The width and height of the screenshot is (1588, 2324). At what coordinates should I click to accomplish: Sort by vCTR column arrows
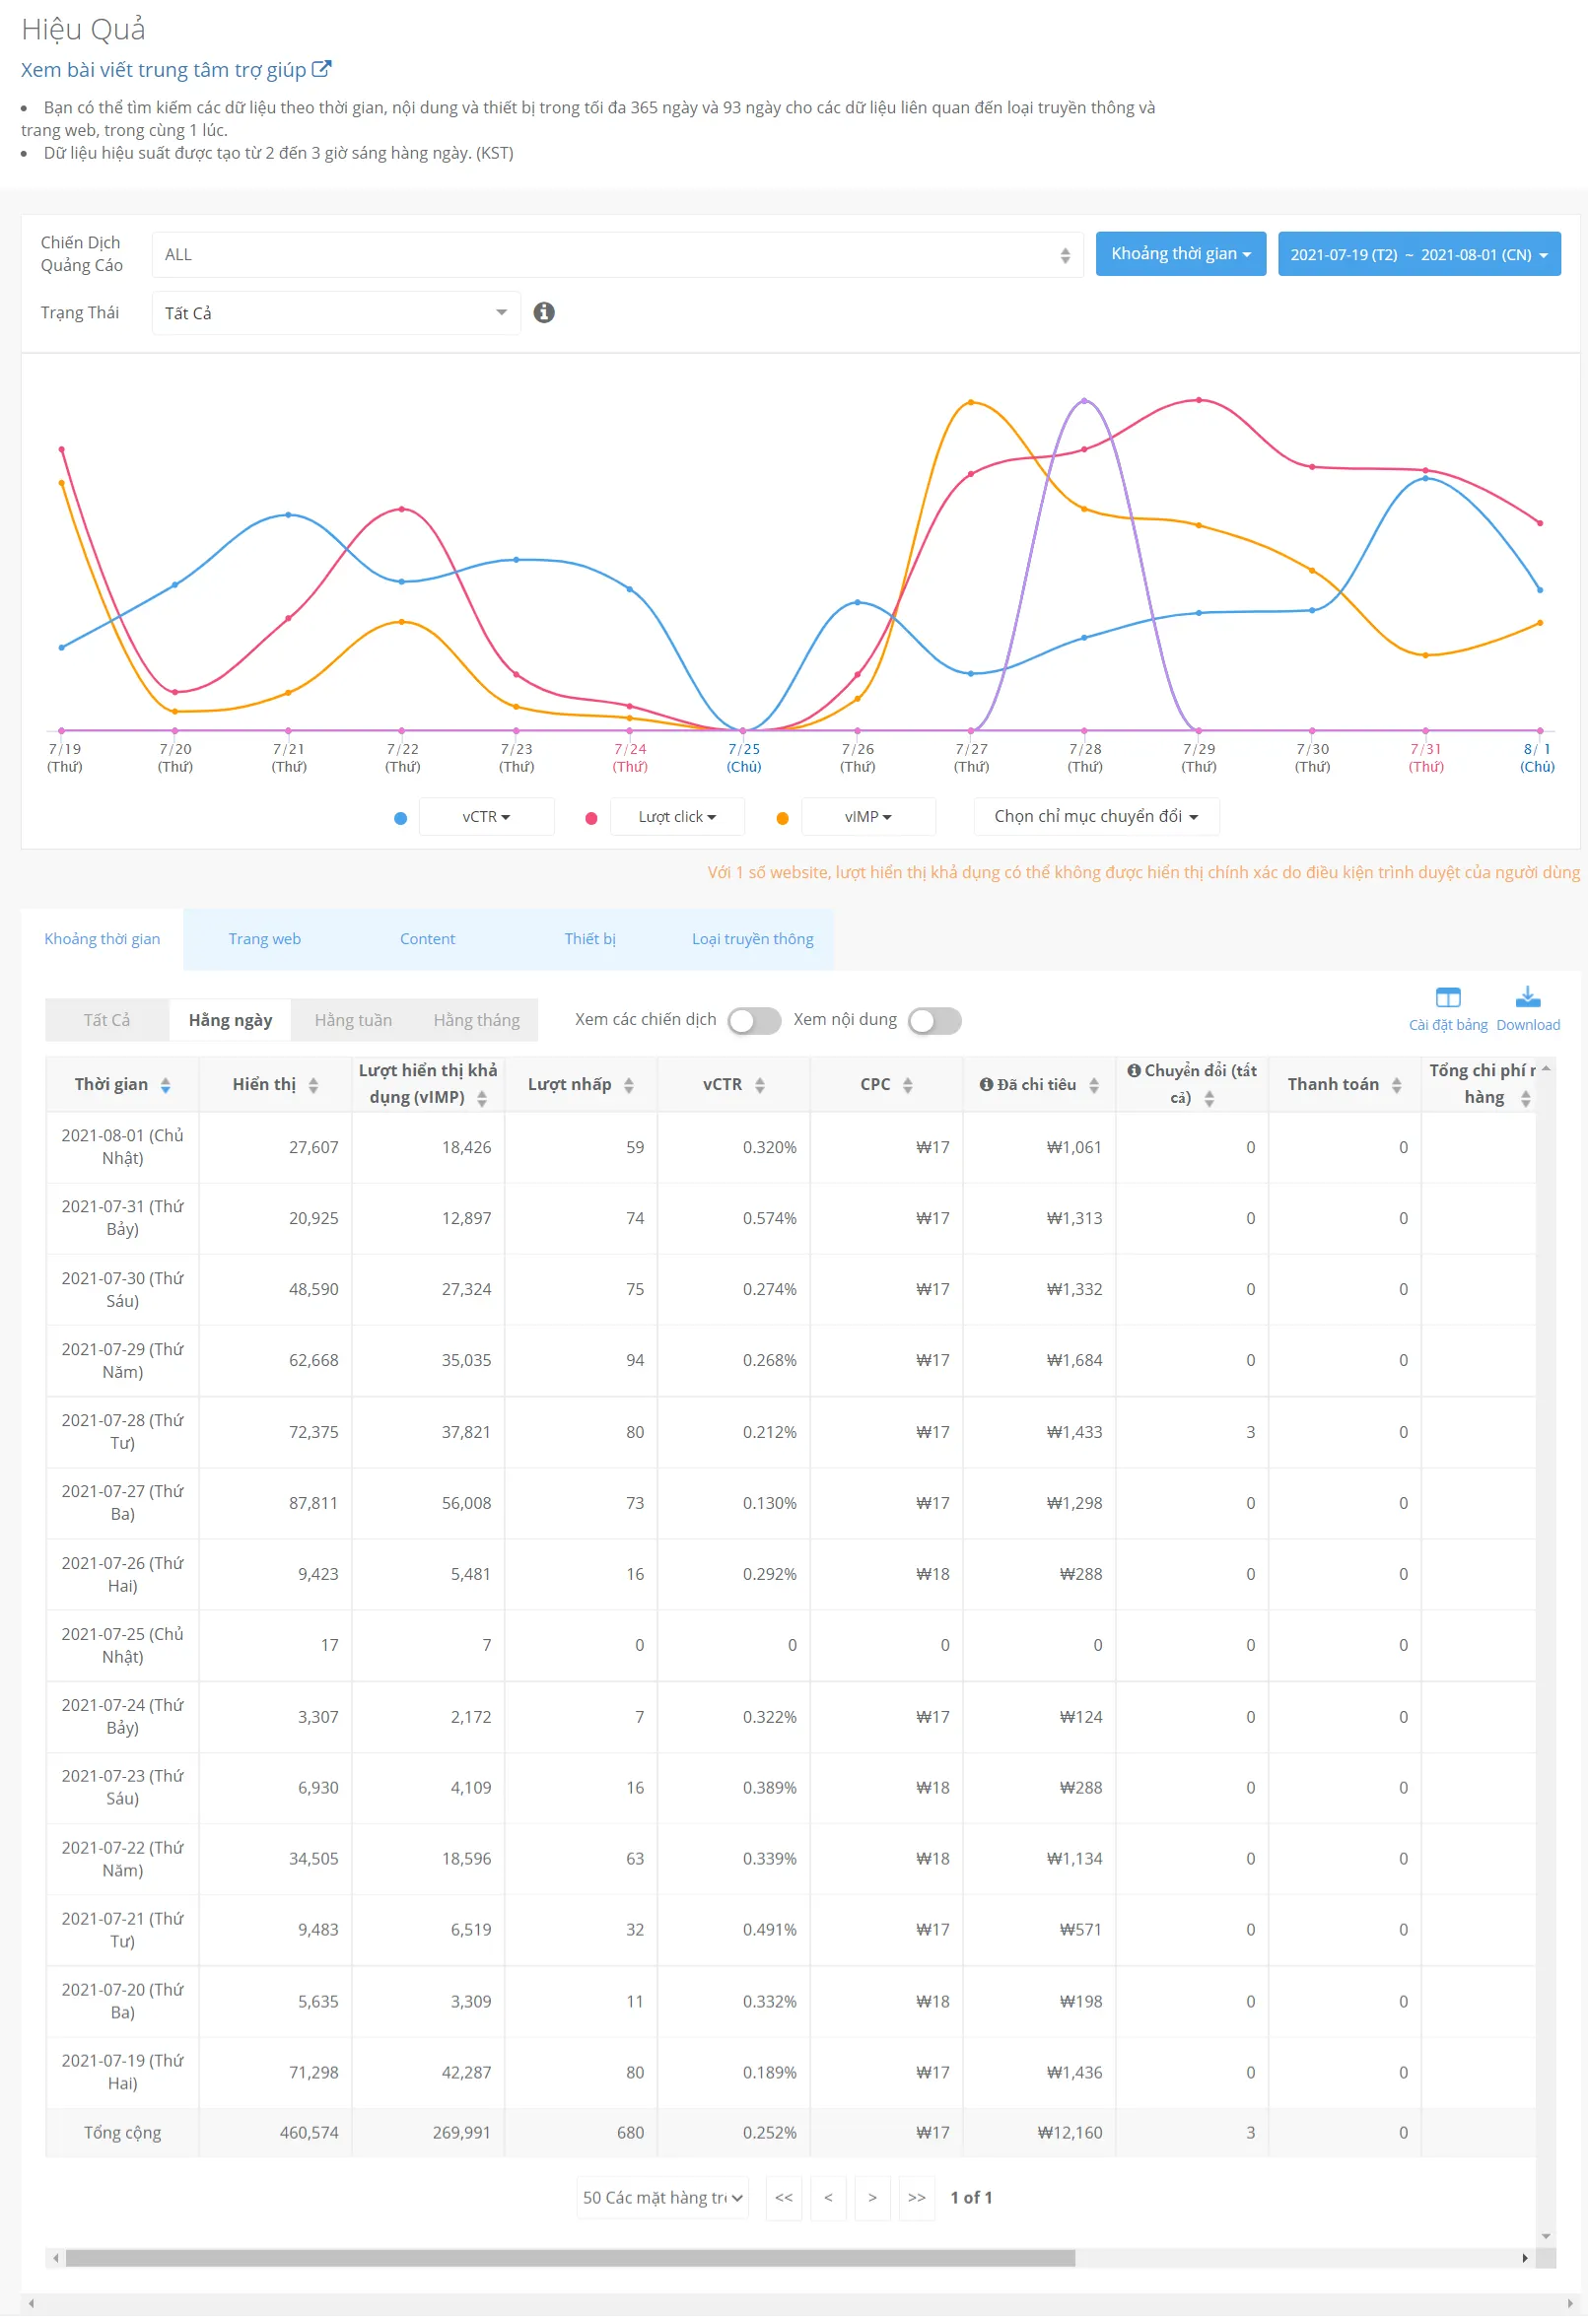point(760,1086)
